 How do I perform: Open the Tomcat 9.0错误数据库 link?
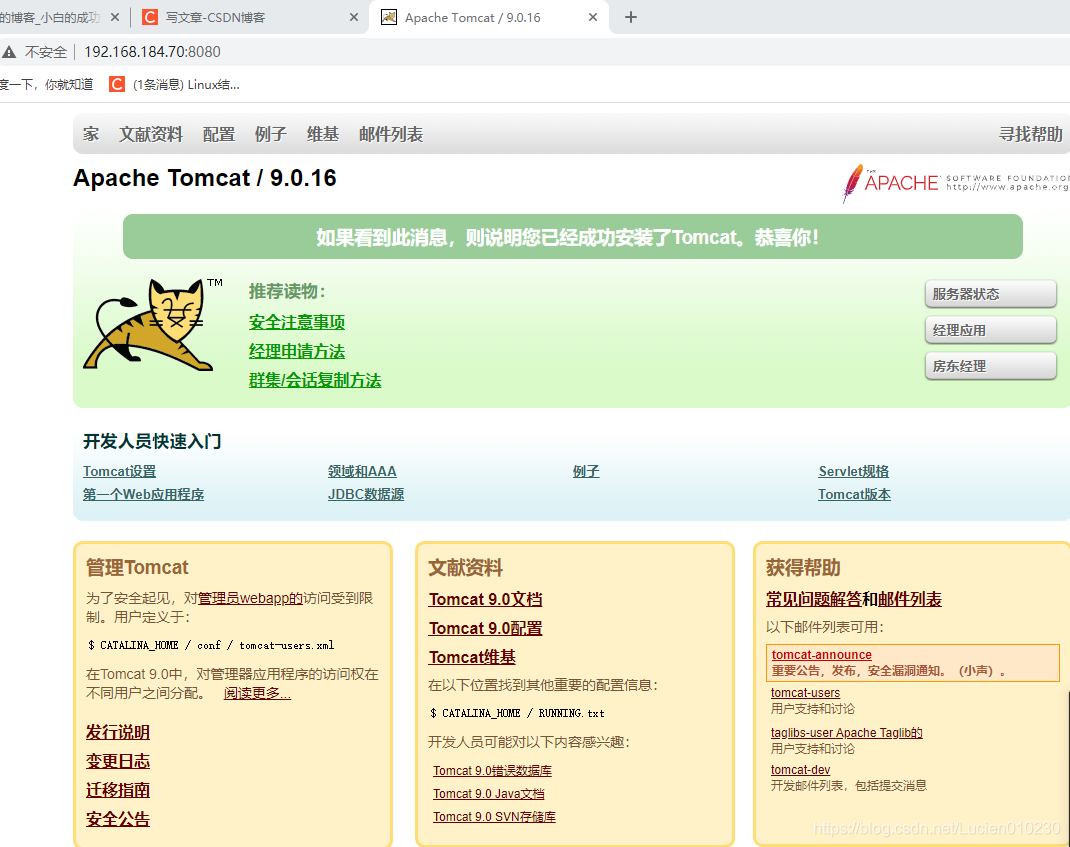click(x=492, y=771)
